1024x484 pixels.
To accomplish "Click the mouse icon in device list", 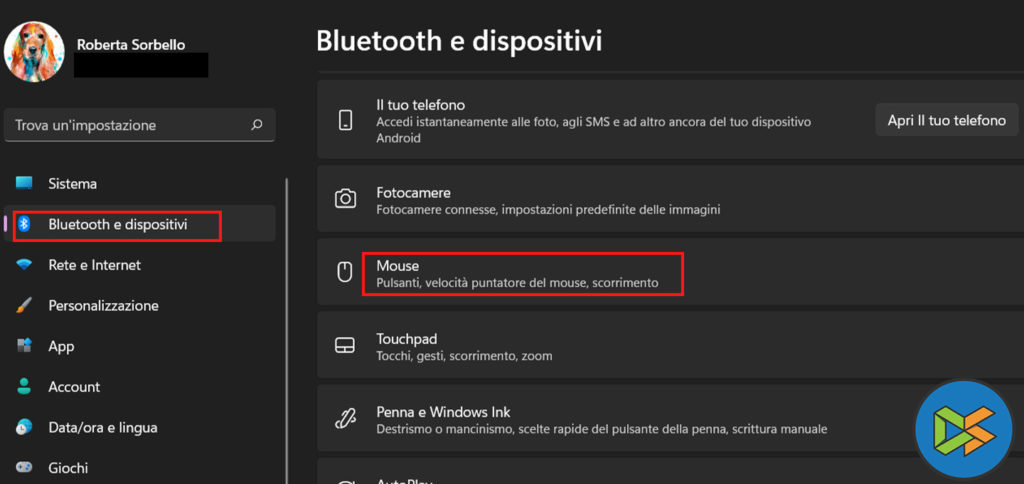I will [346, 272].
